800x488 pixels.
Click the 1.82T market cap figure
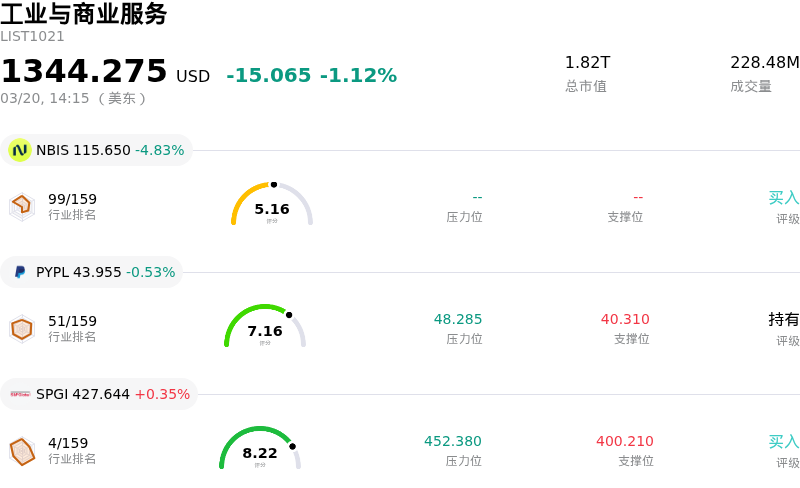click(587, 63)
